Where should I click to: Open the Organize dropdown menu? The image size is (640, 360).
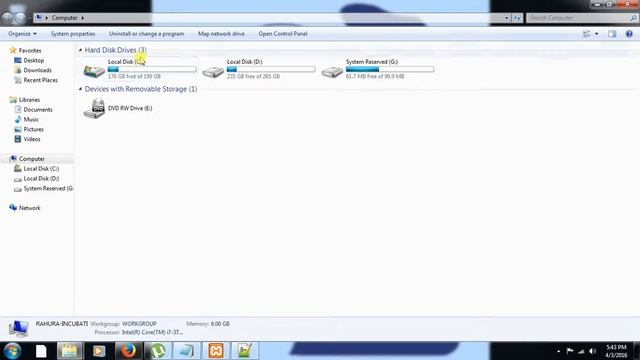click(x=22, y=34)
